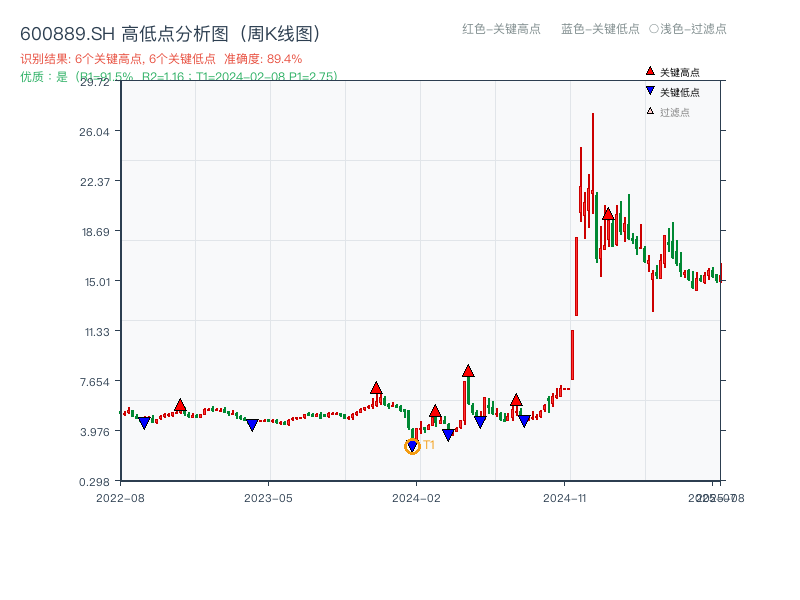Click the faint 过滤点 triangle icon in legend
The width and height of the screenshot is (800, 600).
point(649,110)
